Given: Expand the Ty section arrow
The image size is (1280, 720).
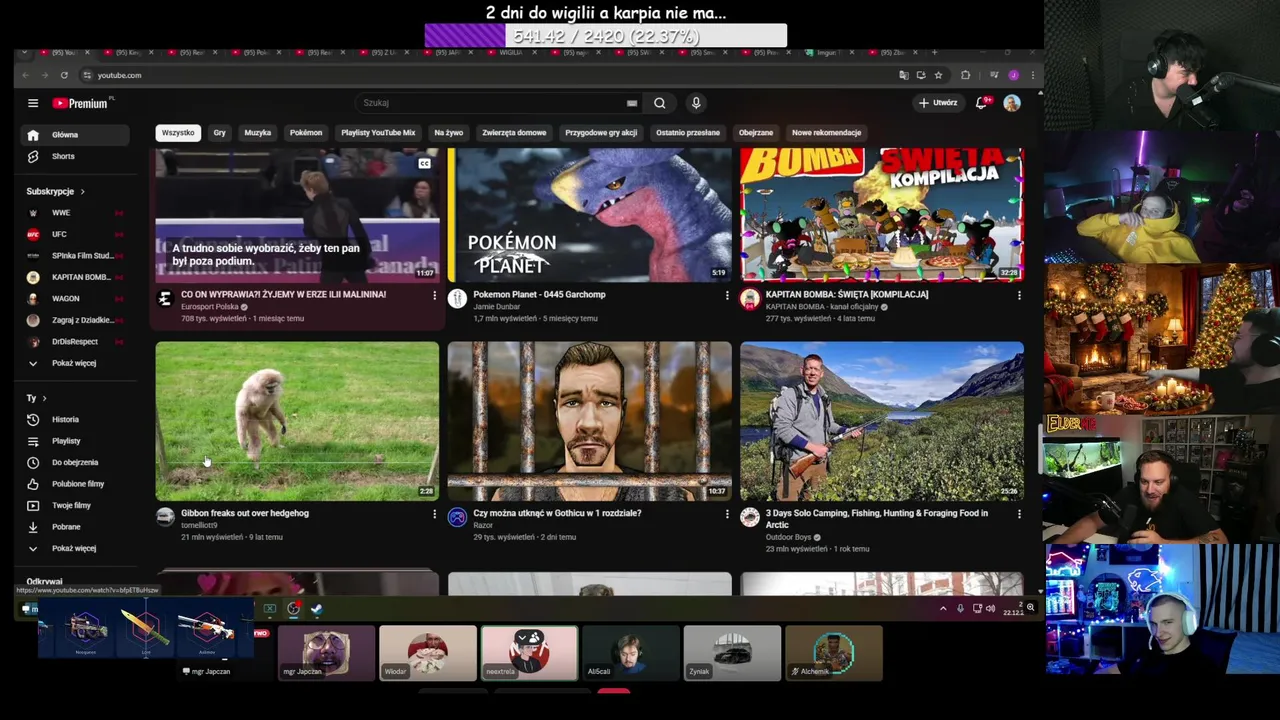Looking at the screenshot, I should click(x=44, y=398).
